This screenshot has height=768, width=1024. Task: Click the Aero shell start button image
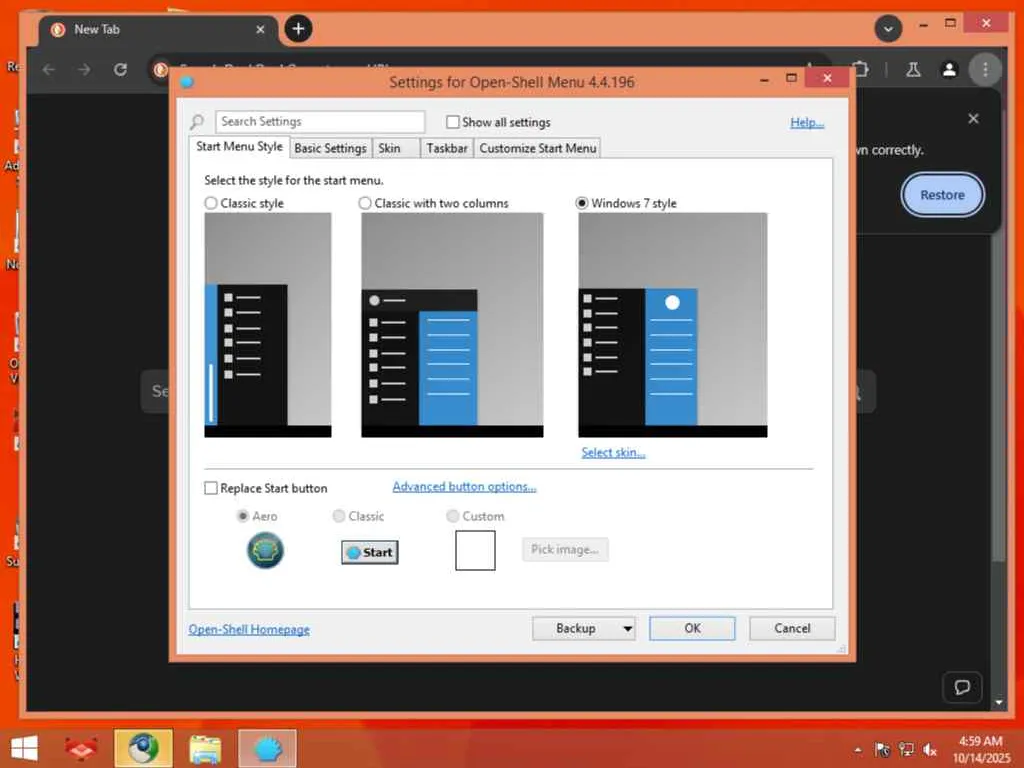click(265, 551)
